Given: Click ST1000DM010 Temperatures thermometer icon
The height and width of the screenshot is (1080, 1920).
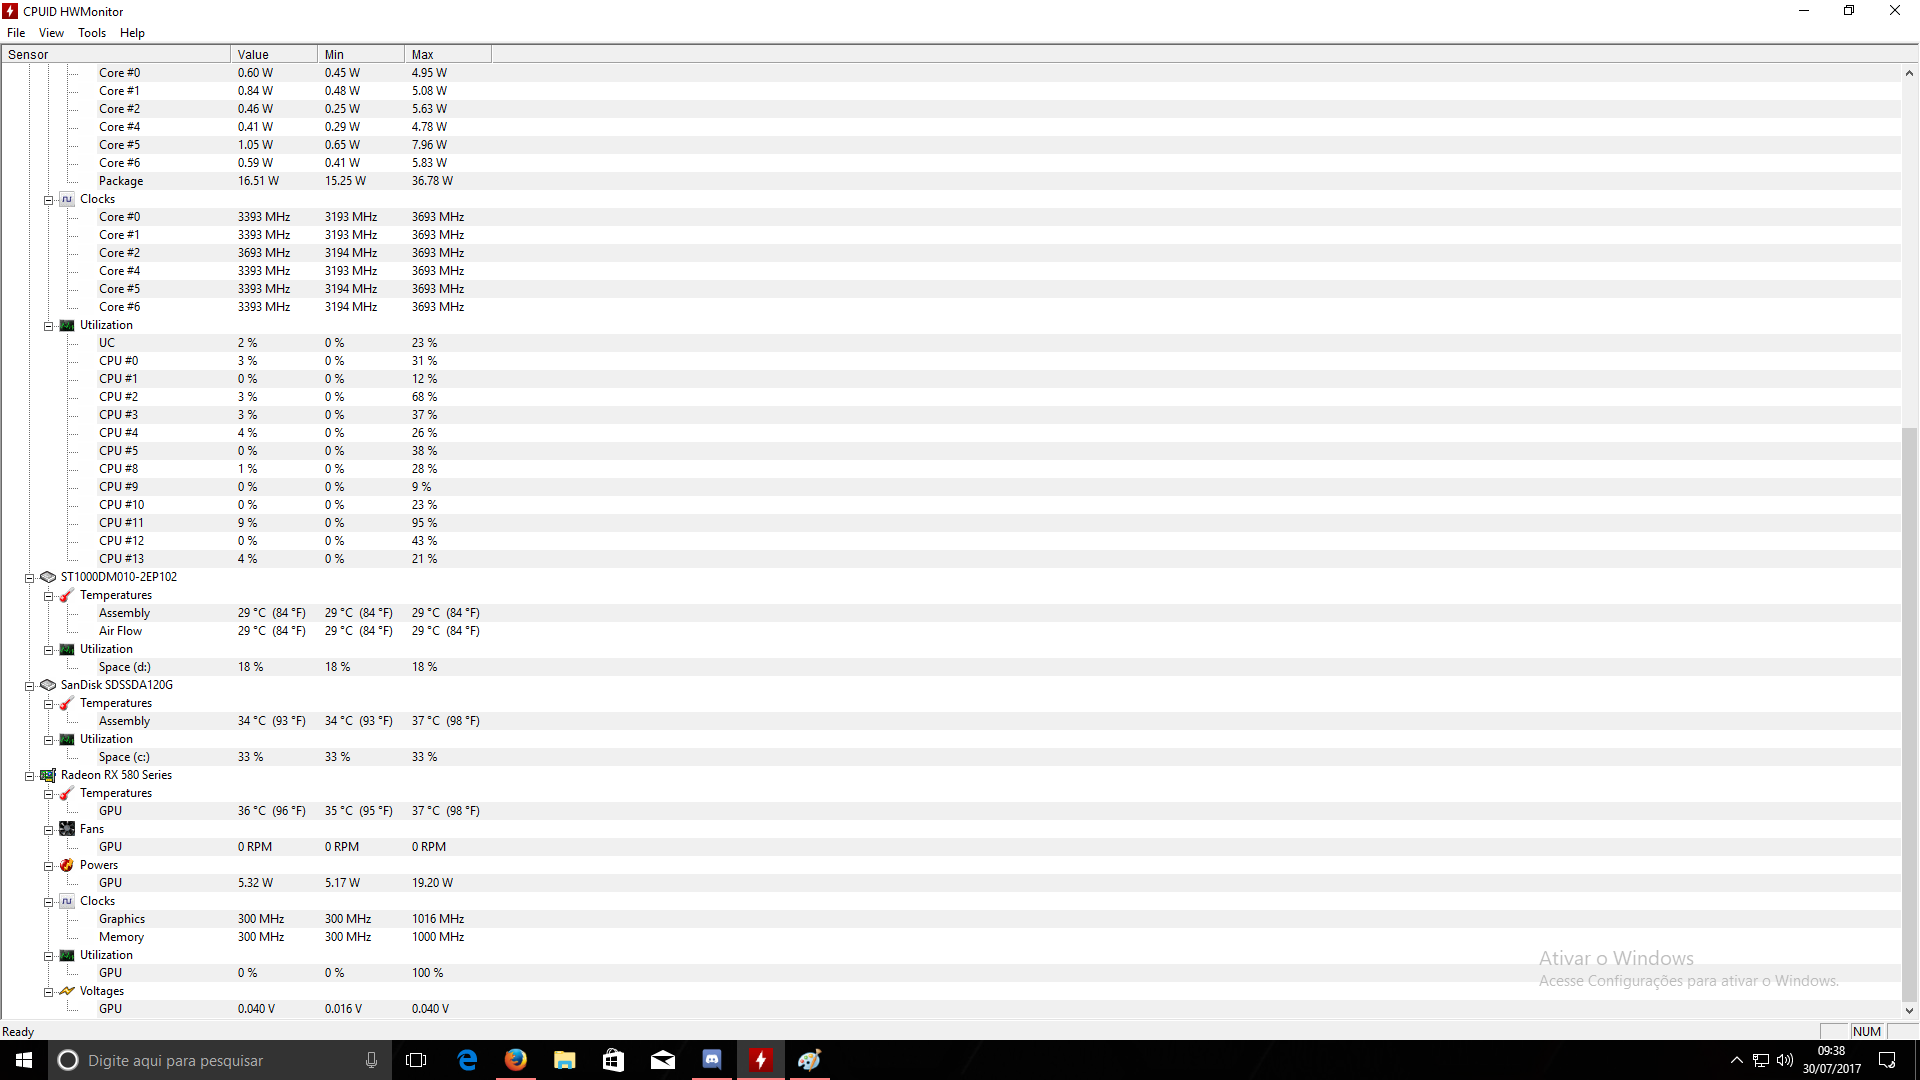Looking at the screenshot, I should (67, 595).
